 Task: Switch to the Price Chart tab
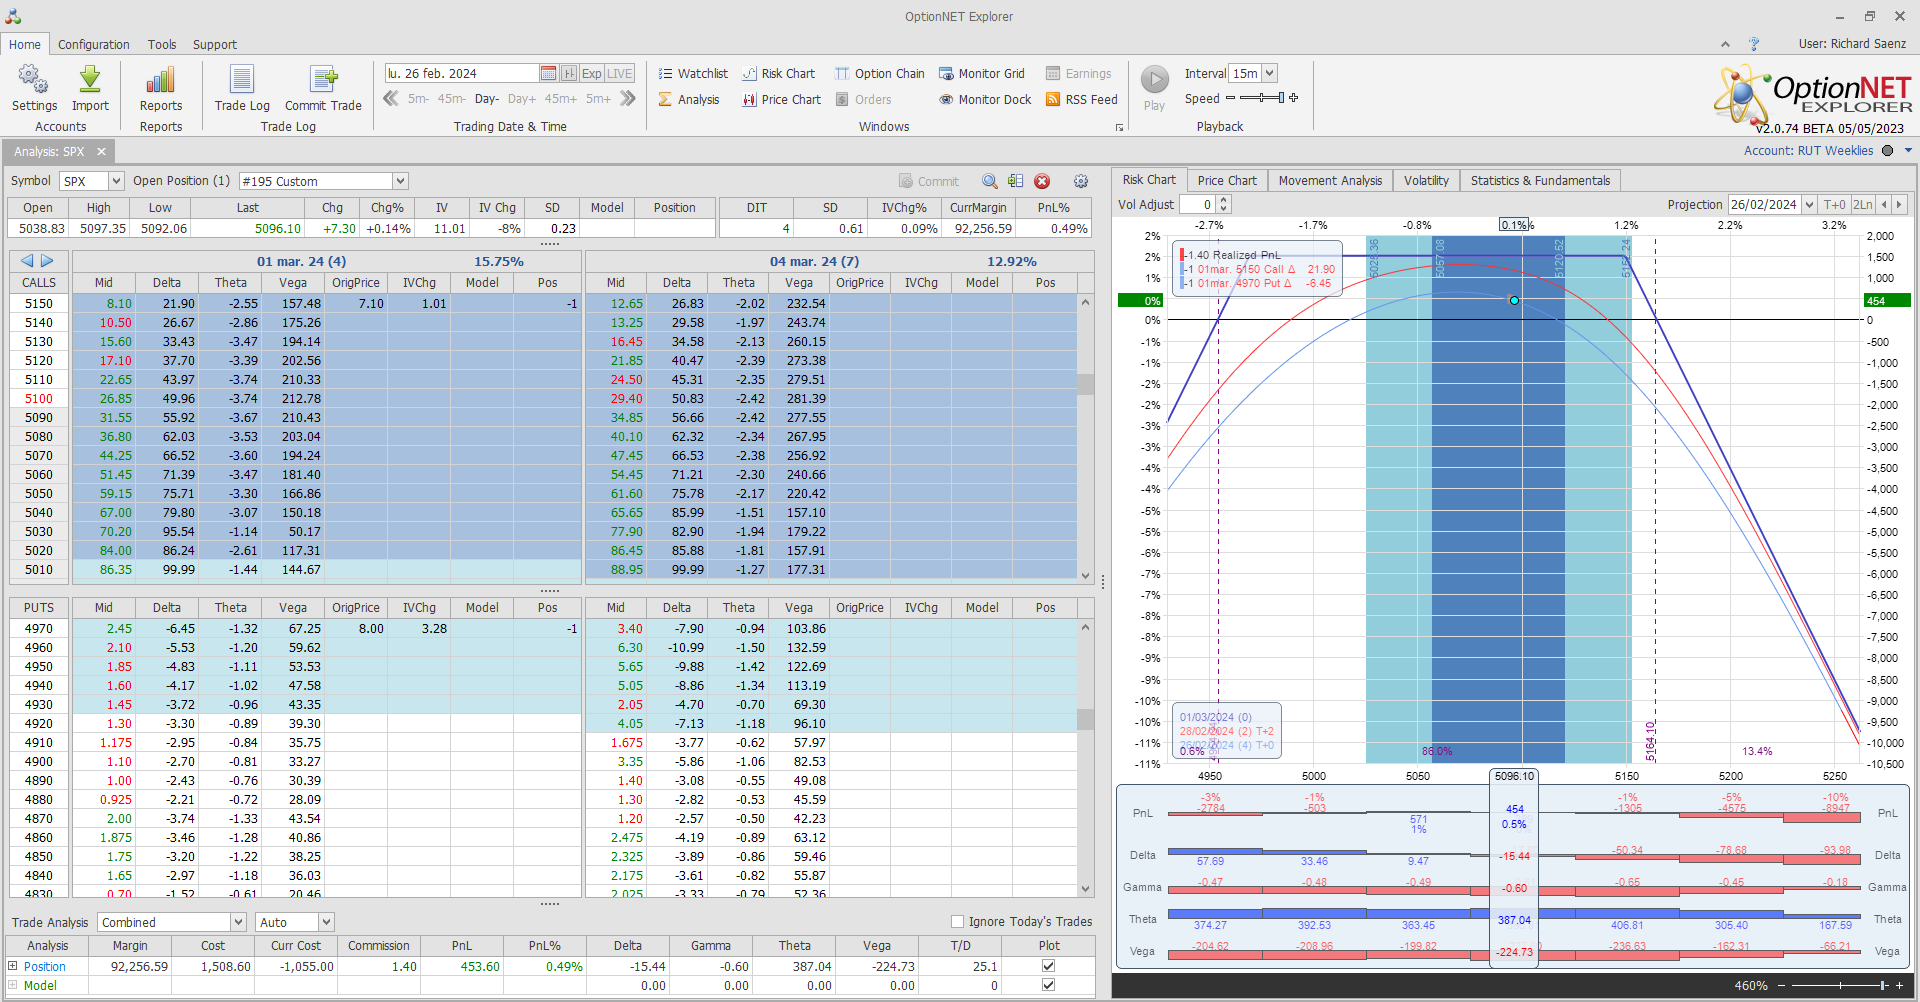[1227, 181]
